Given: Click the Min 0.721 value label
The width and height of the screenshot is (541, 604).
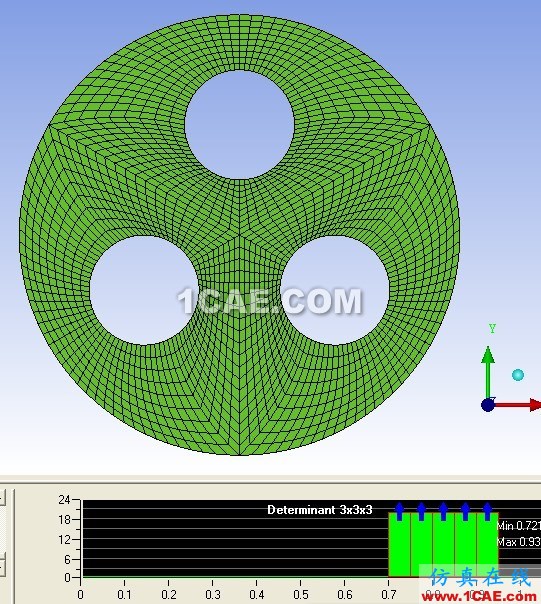Looking at the screenshot, I should (x=519, y=526).
